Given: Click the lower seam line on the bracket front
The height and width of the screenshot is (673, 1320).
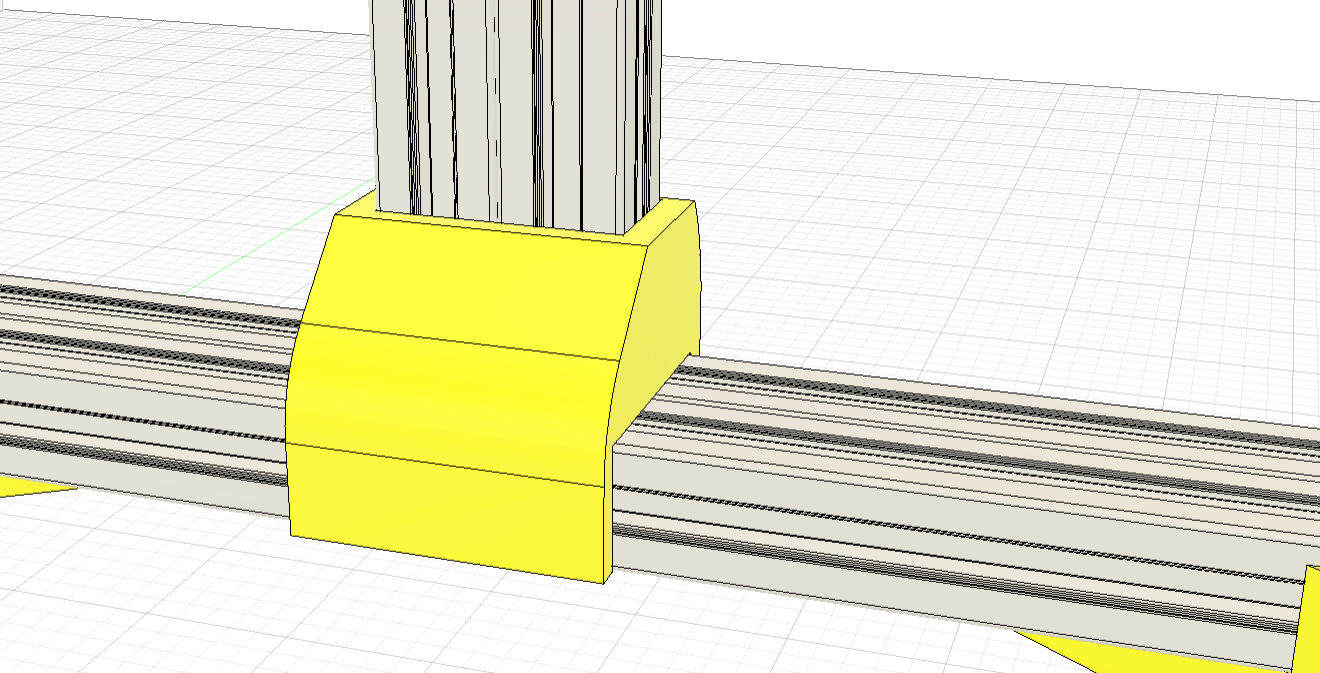Looking at the screenshot, I should [450, 465].
